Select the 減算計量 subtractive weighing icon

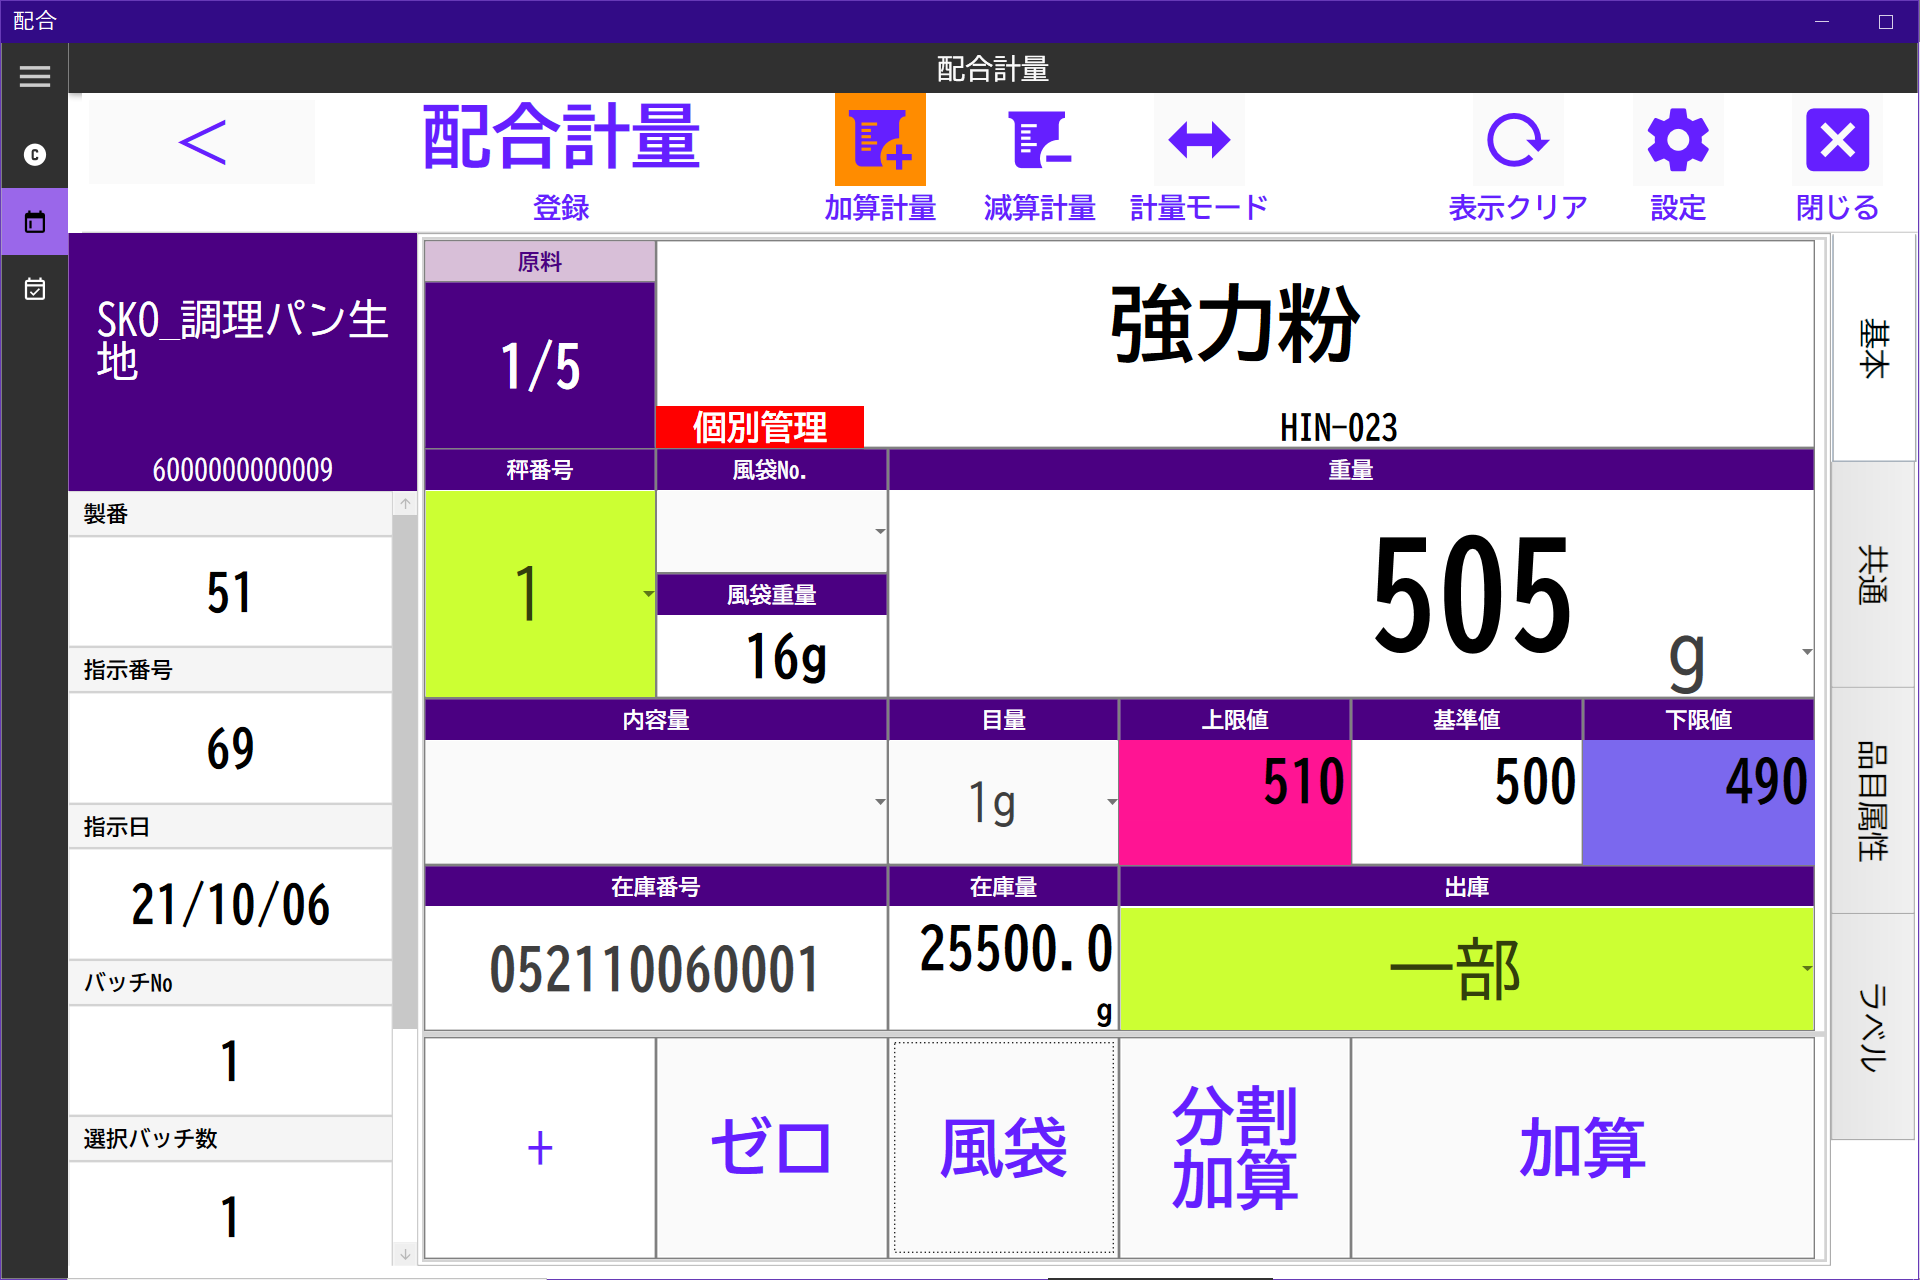(1039, 141)
